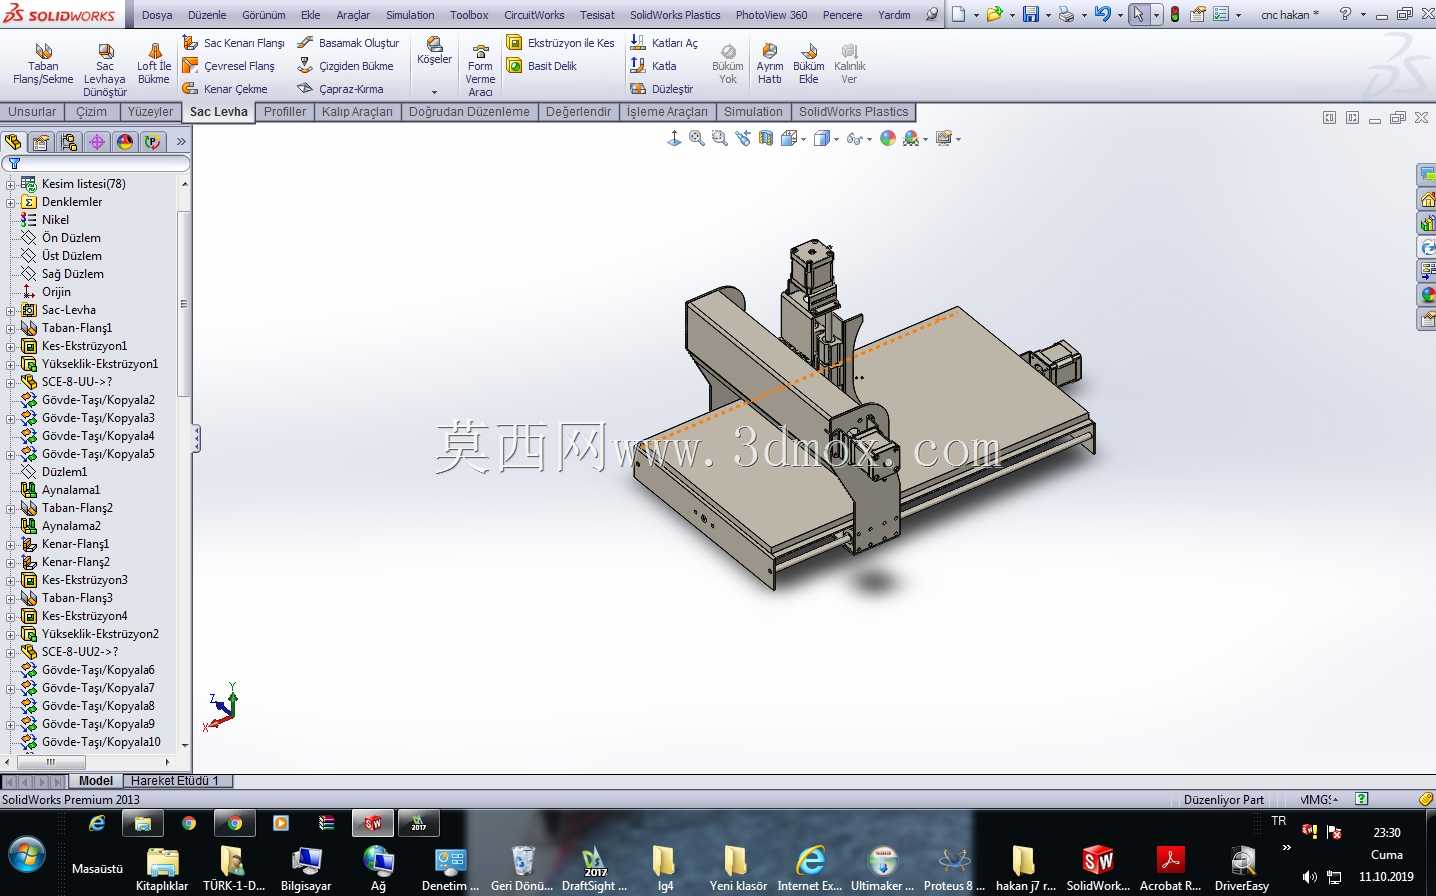Open the Form Verme Aracı tool
Image resolution: width=1436 pixels, height=896 pixels.
pos(480,70)
